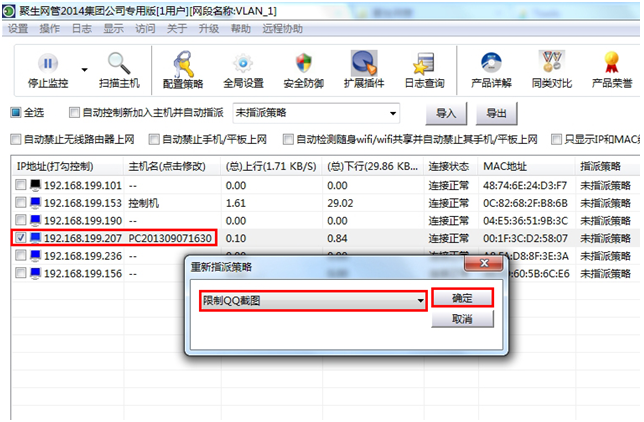This screenshot has width=644, height=422.
Task: Toggle the 全选 select all checkbox
Action: tap(16, 112)
